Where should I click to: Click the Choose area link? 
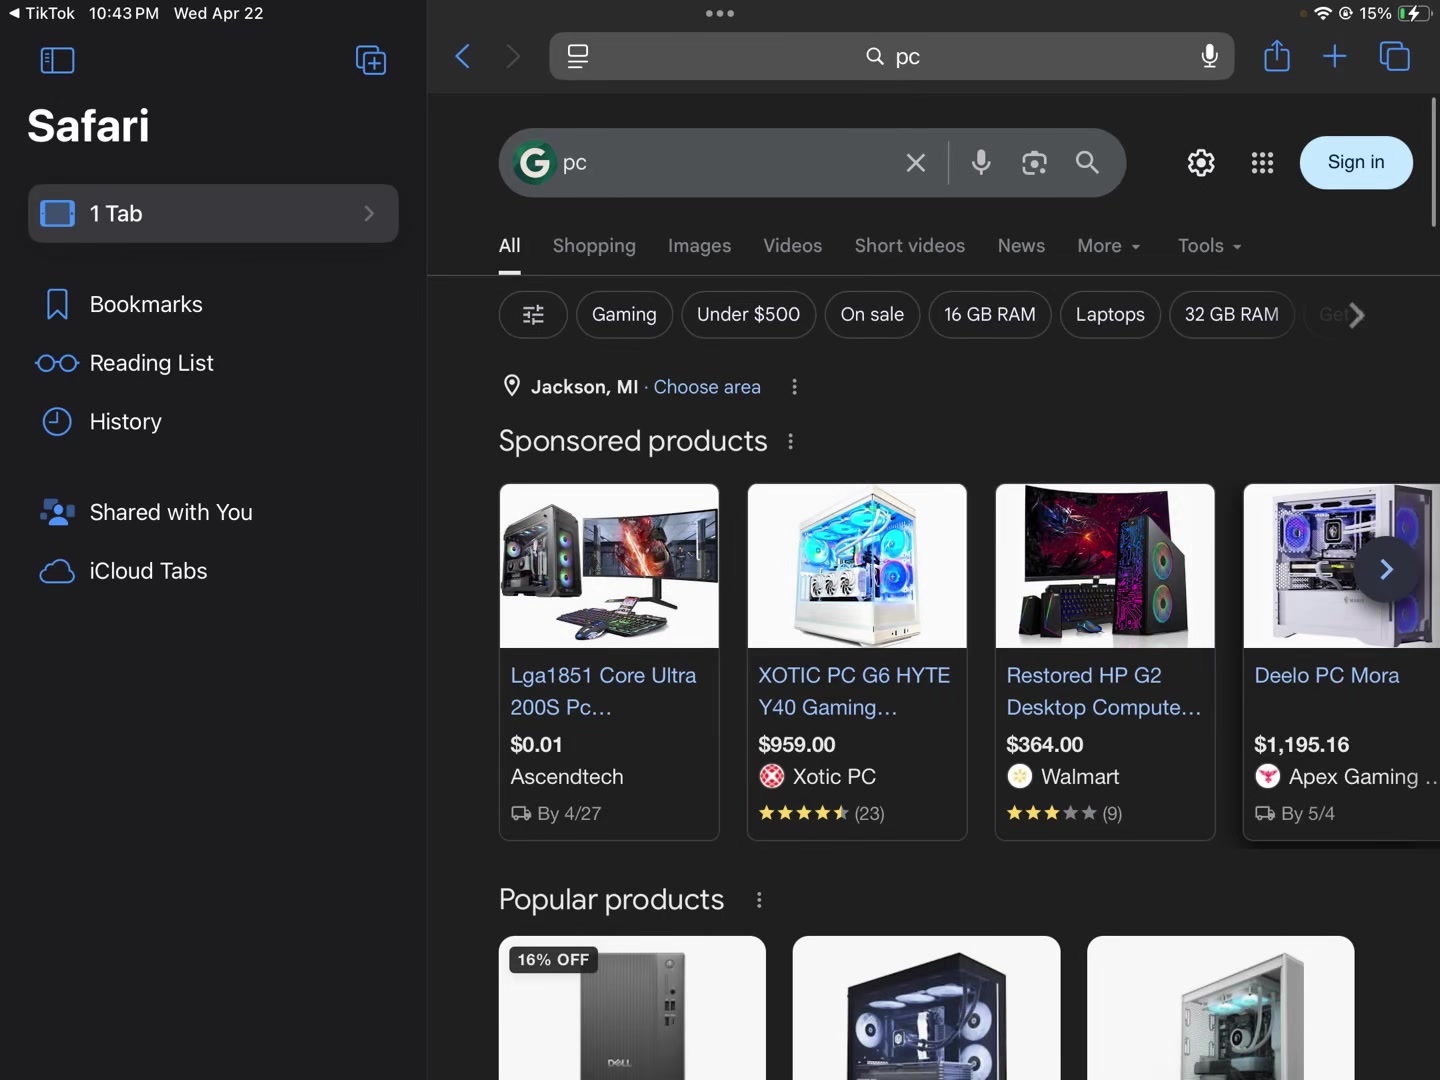[x=707, y=387]
